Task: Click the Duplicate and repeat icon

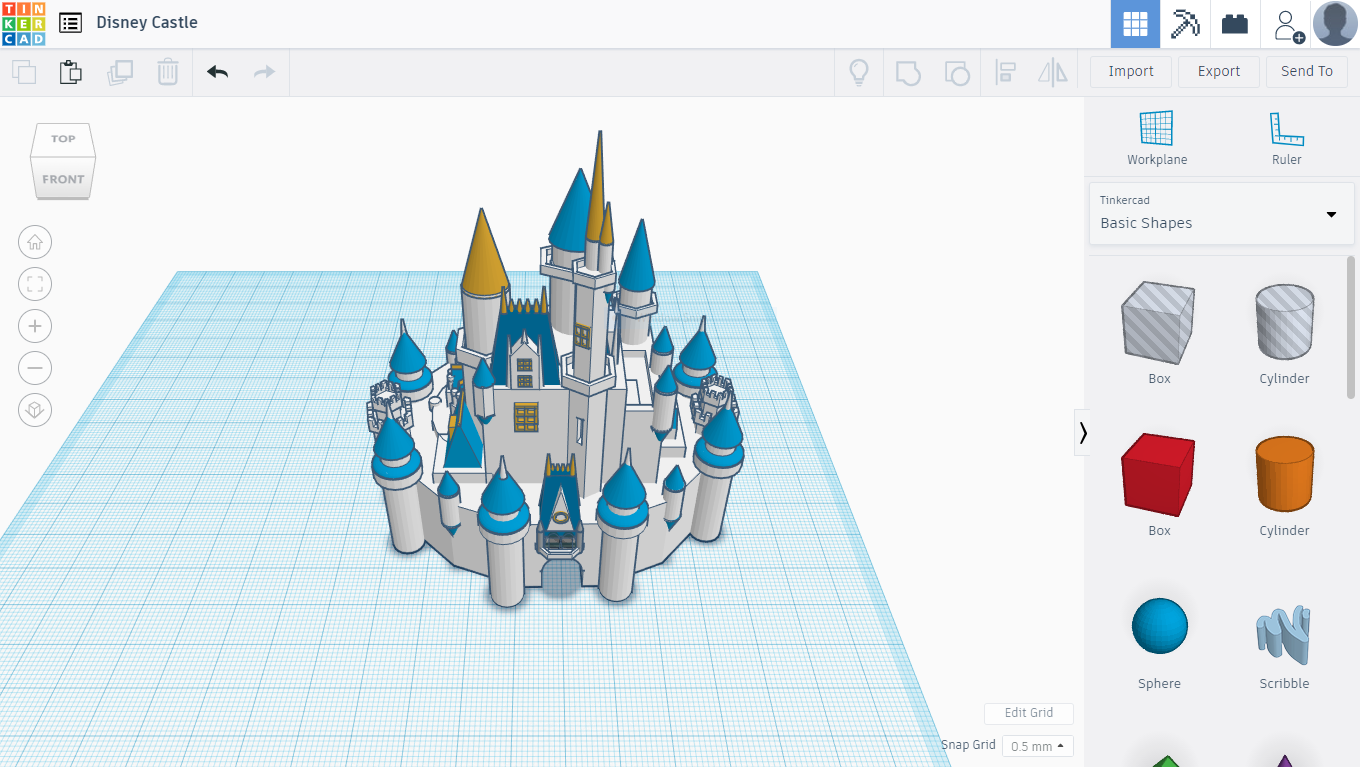Action: pos(120,72)
